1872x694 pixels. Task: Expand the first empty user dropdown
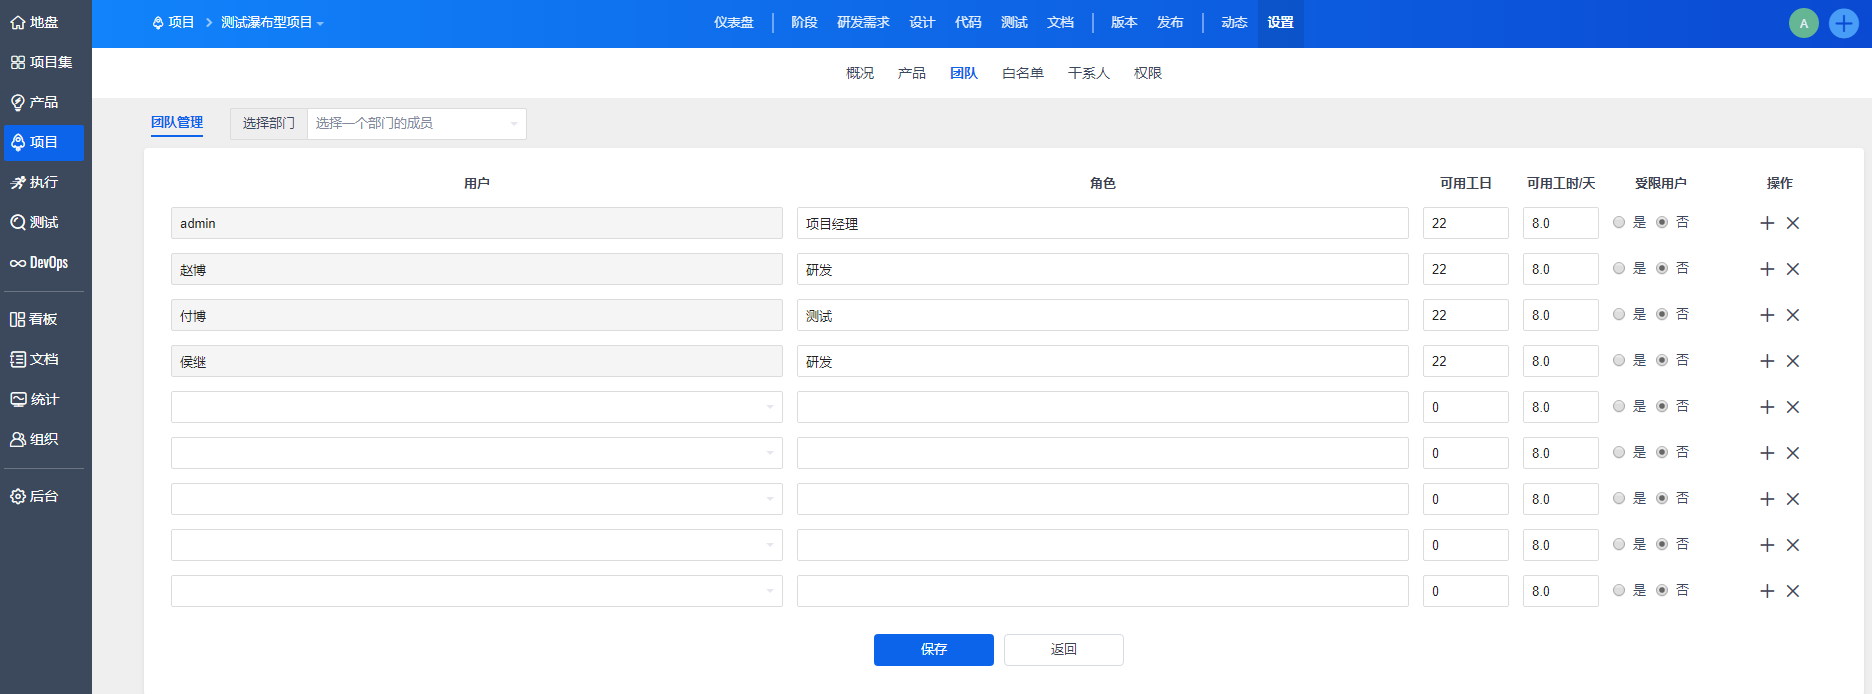tap(476, 407)
